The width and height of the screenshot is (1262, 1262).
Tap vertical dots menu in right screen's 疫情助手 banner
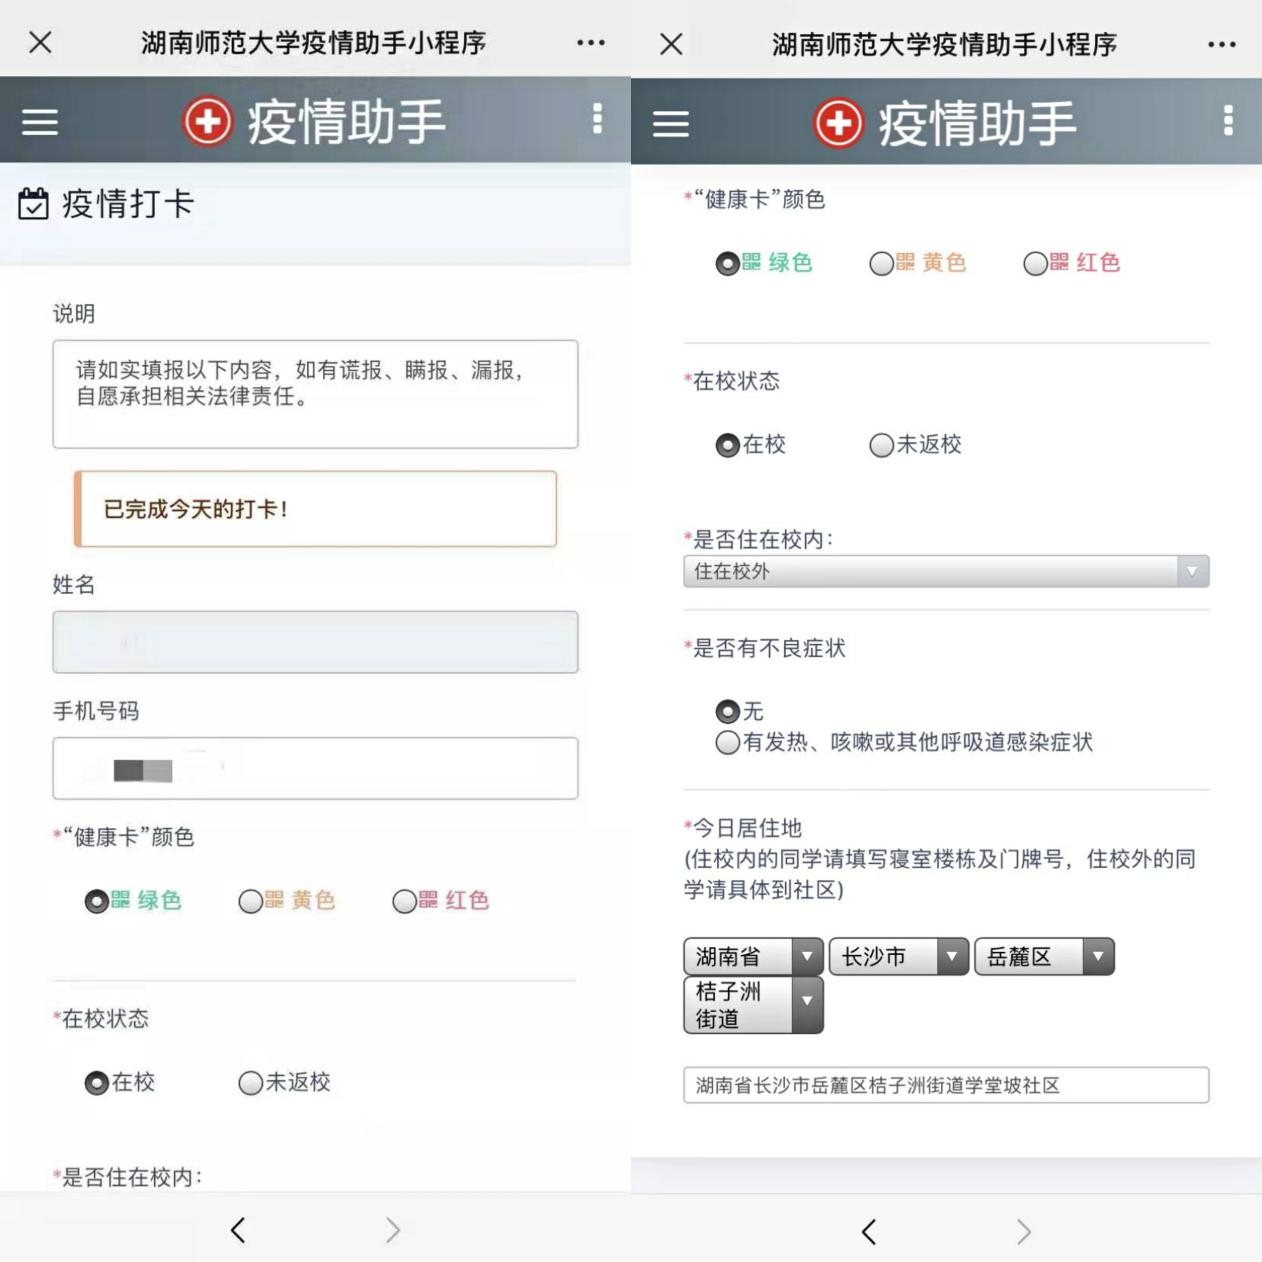(1228, 121)
